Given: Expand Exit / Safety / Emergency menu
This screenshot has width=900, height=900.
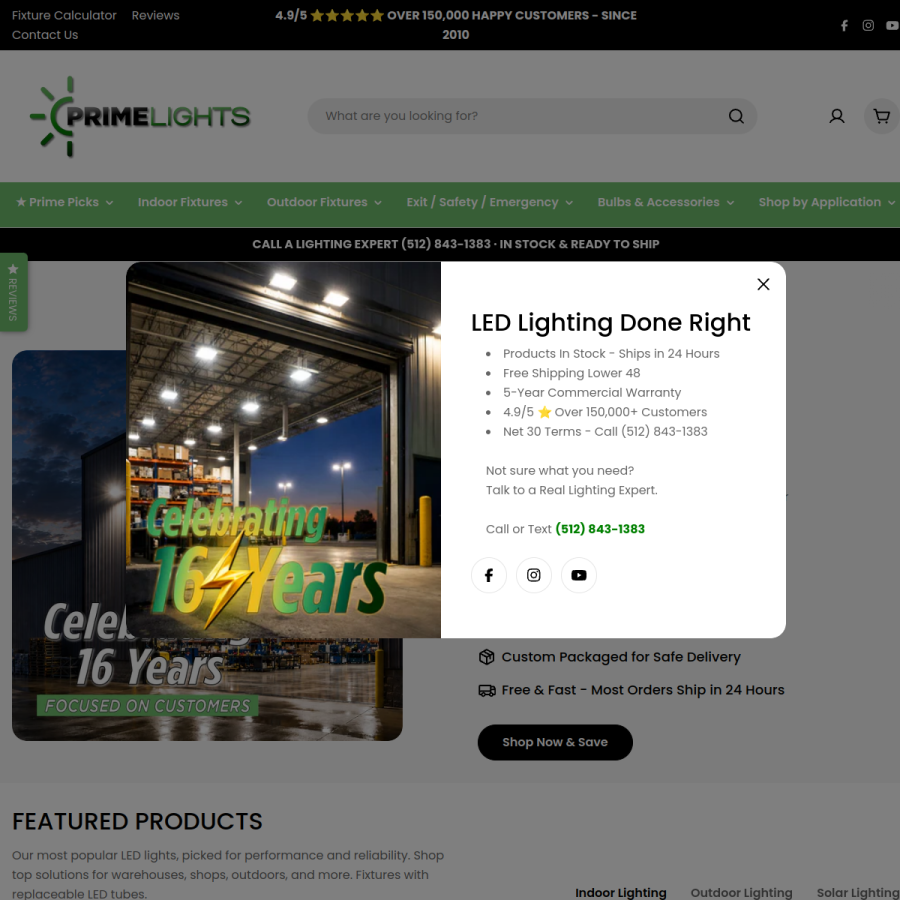Looking at the screenshot, I should [x=489, y=202].
